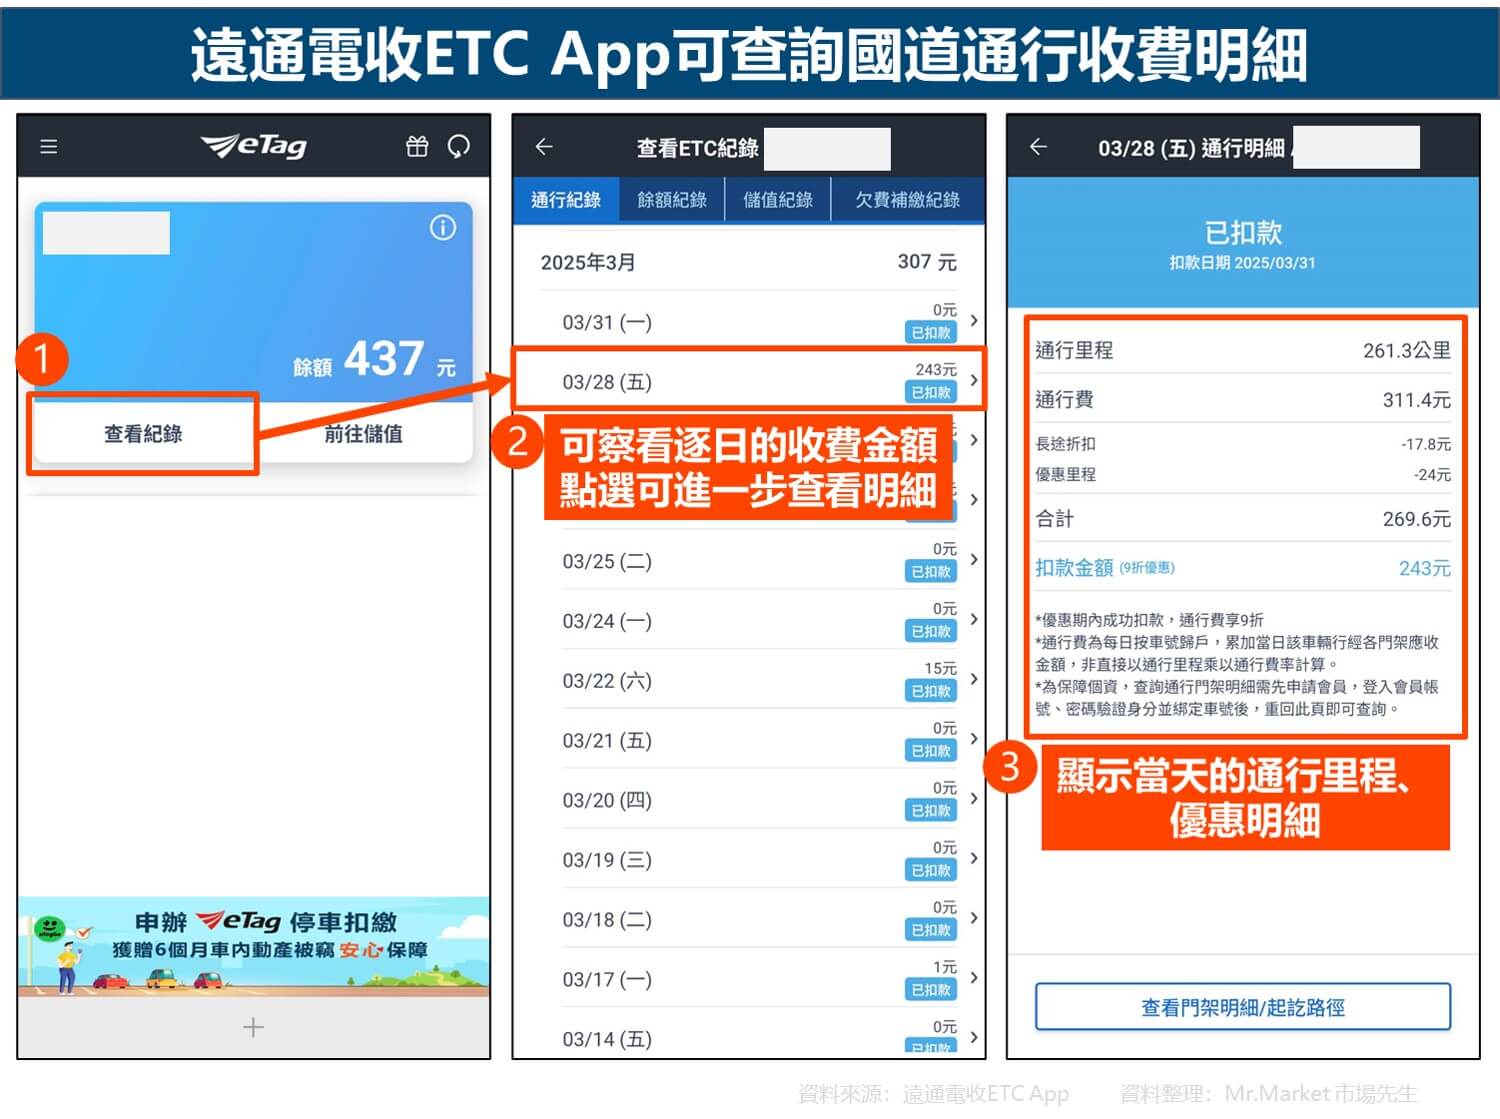This screenshot has width=1500, height=1119.
Task: Select the 03/24 (一) date text
Action: point(607,621)
